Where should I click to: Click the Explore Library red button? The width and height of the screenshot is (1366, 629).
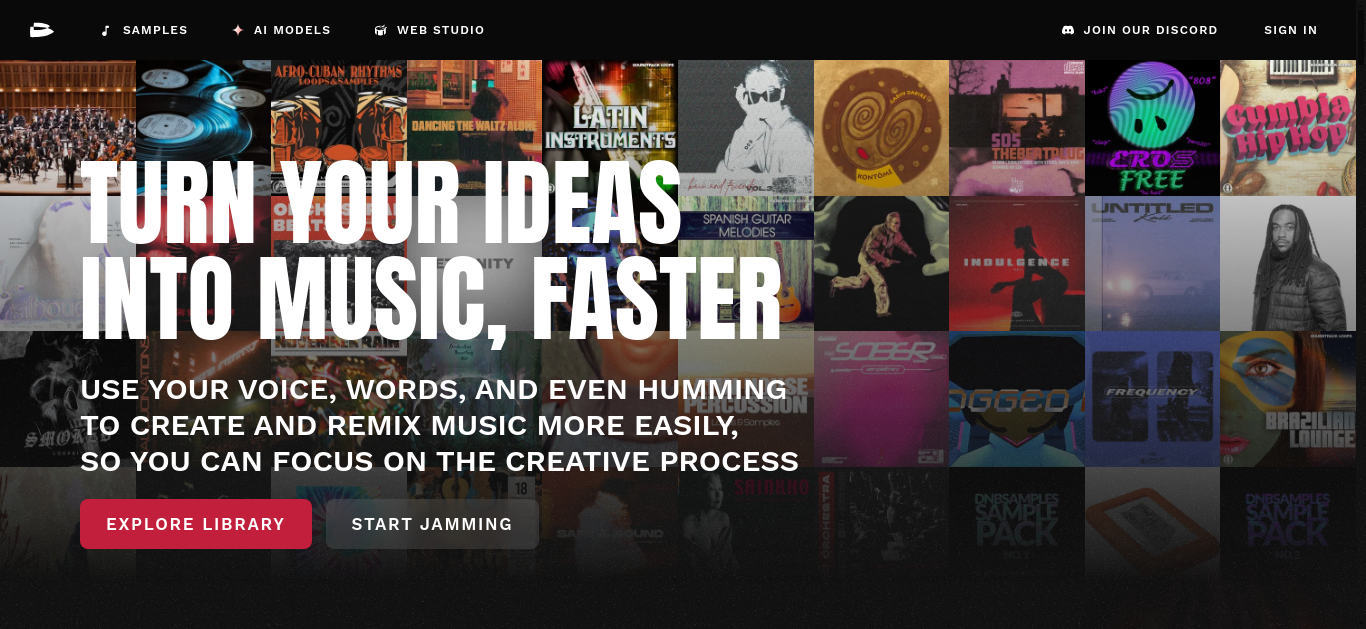point(196,524)
